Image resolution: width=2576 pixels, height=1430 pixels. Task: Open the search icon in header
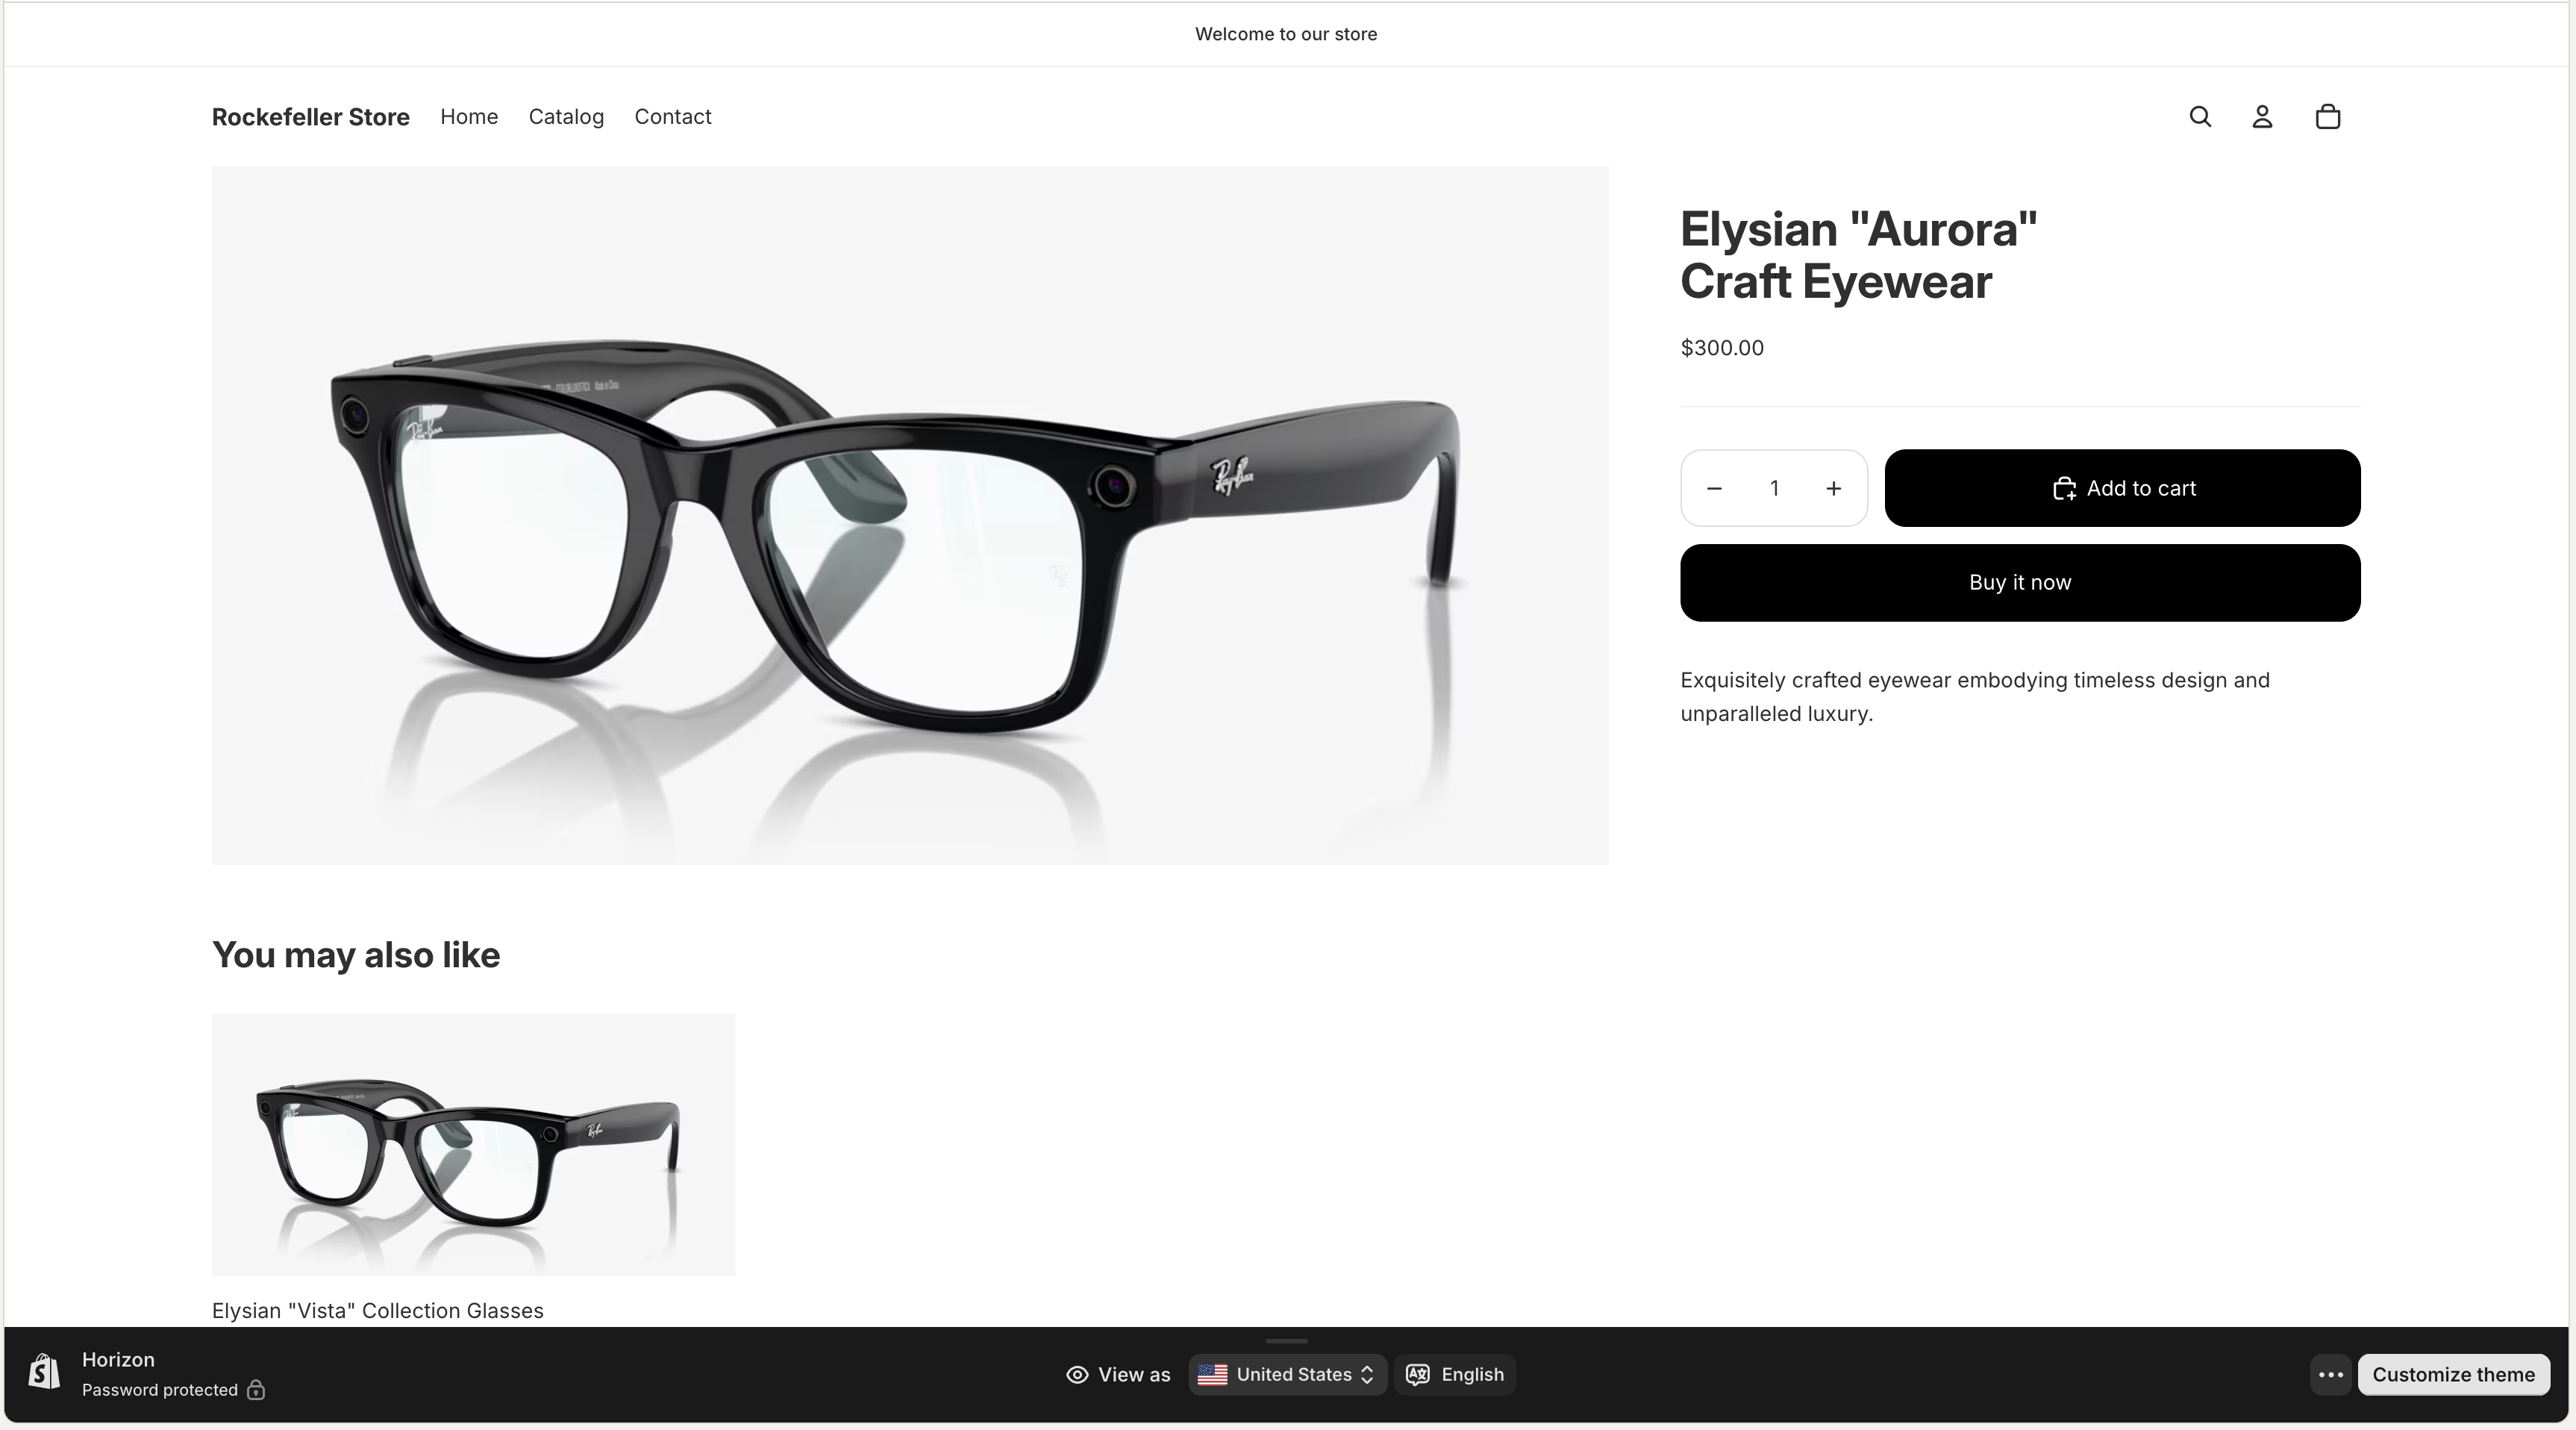2199,117
